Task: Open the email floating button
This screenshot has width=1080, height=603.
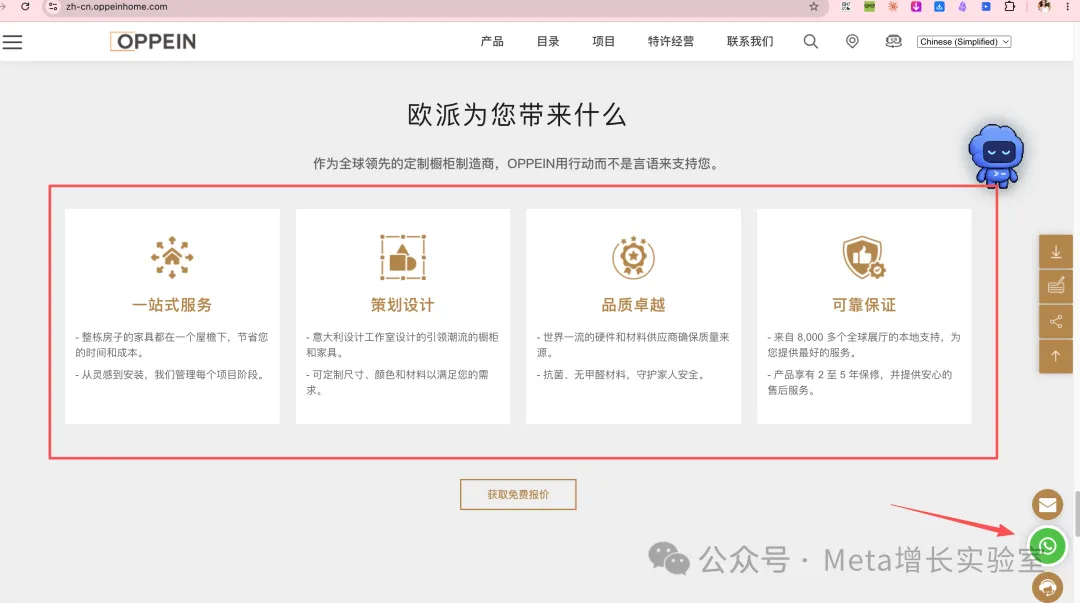Action: click(x=1048, y=505)
